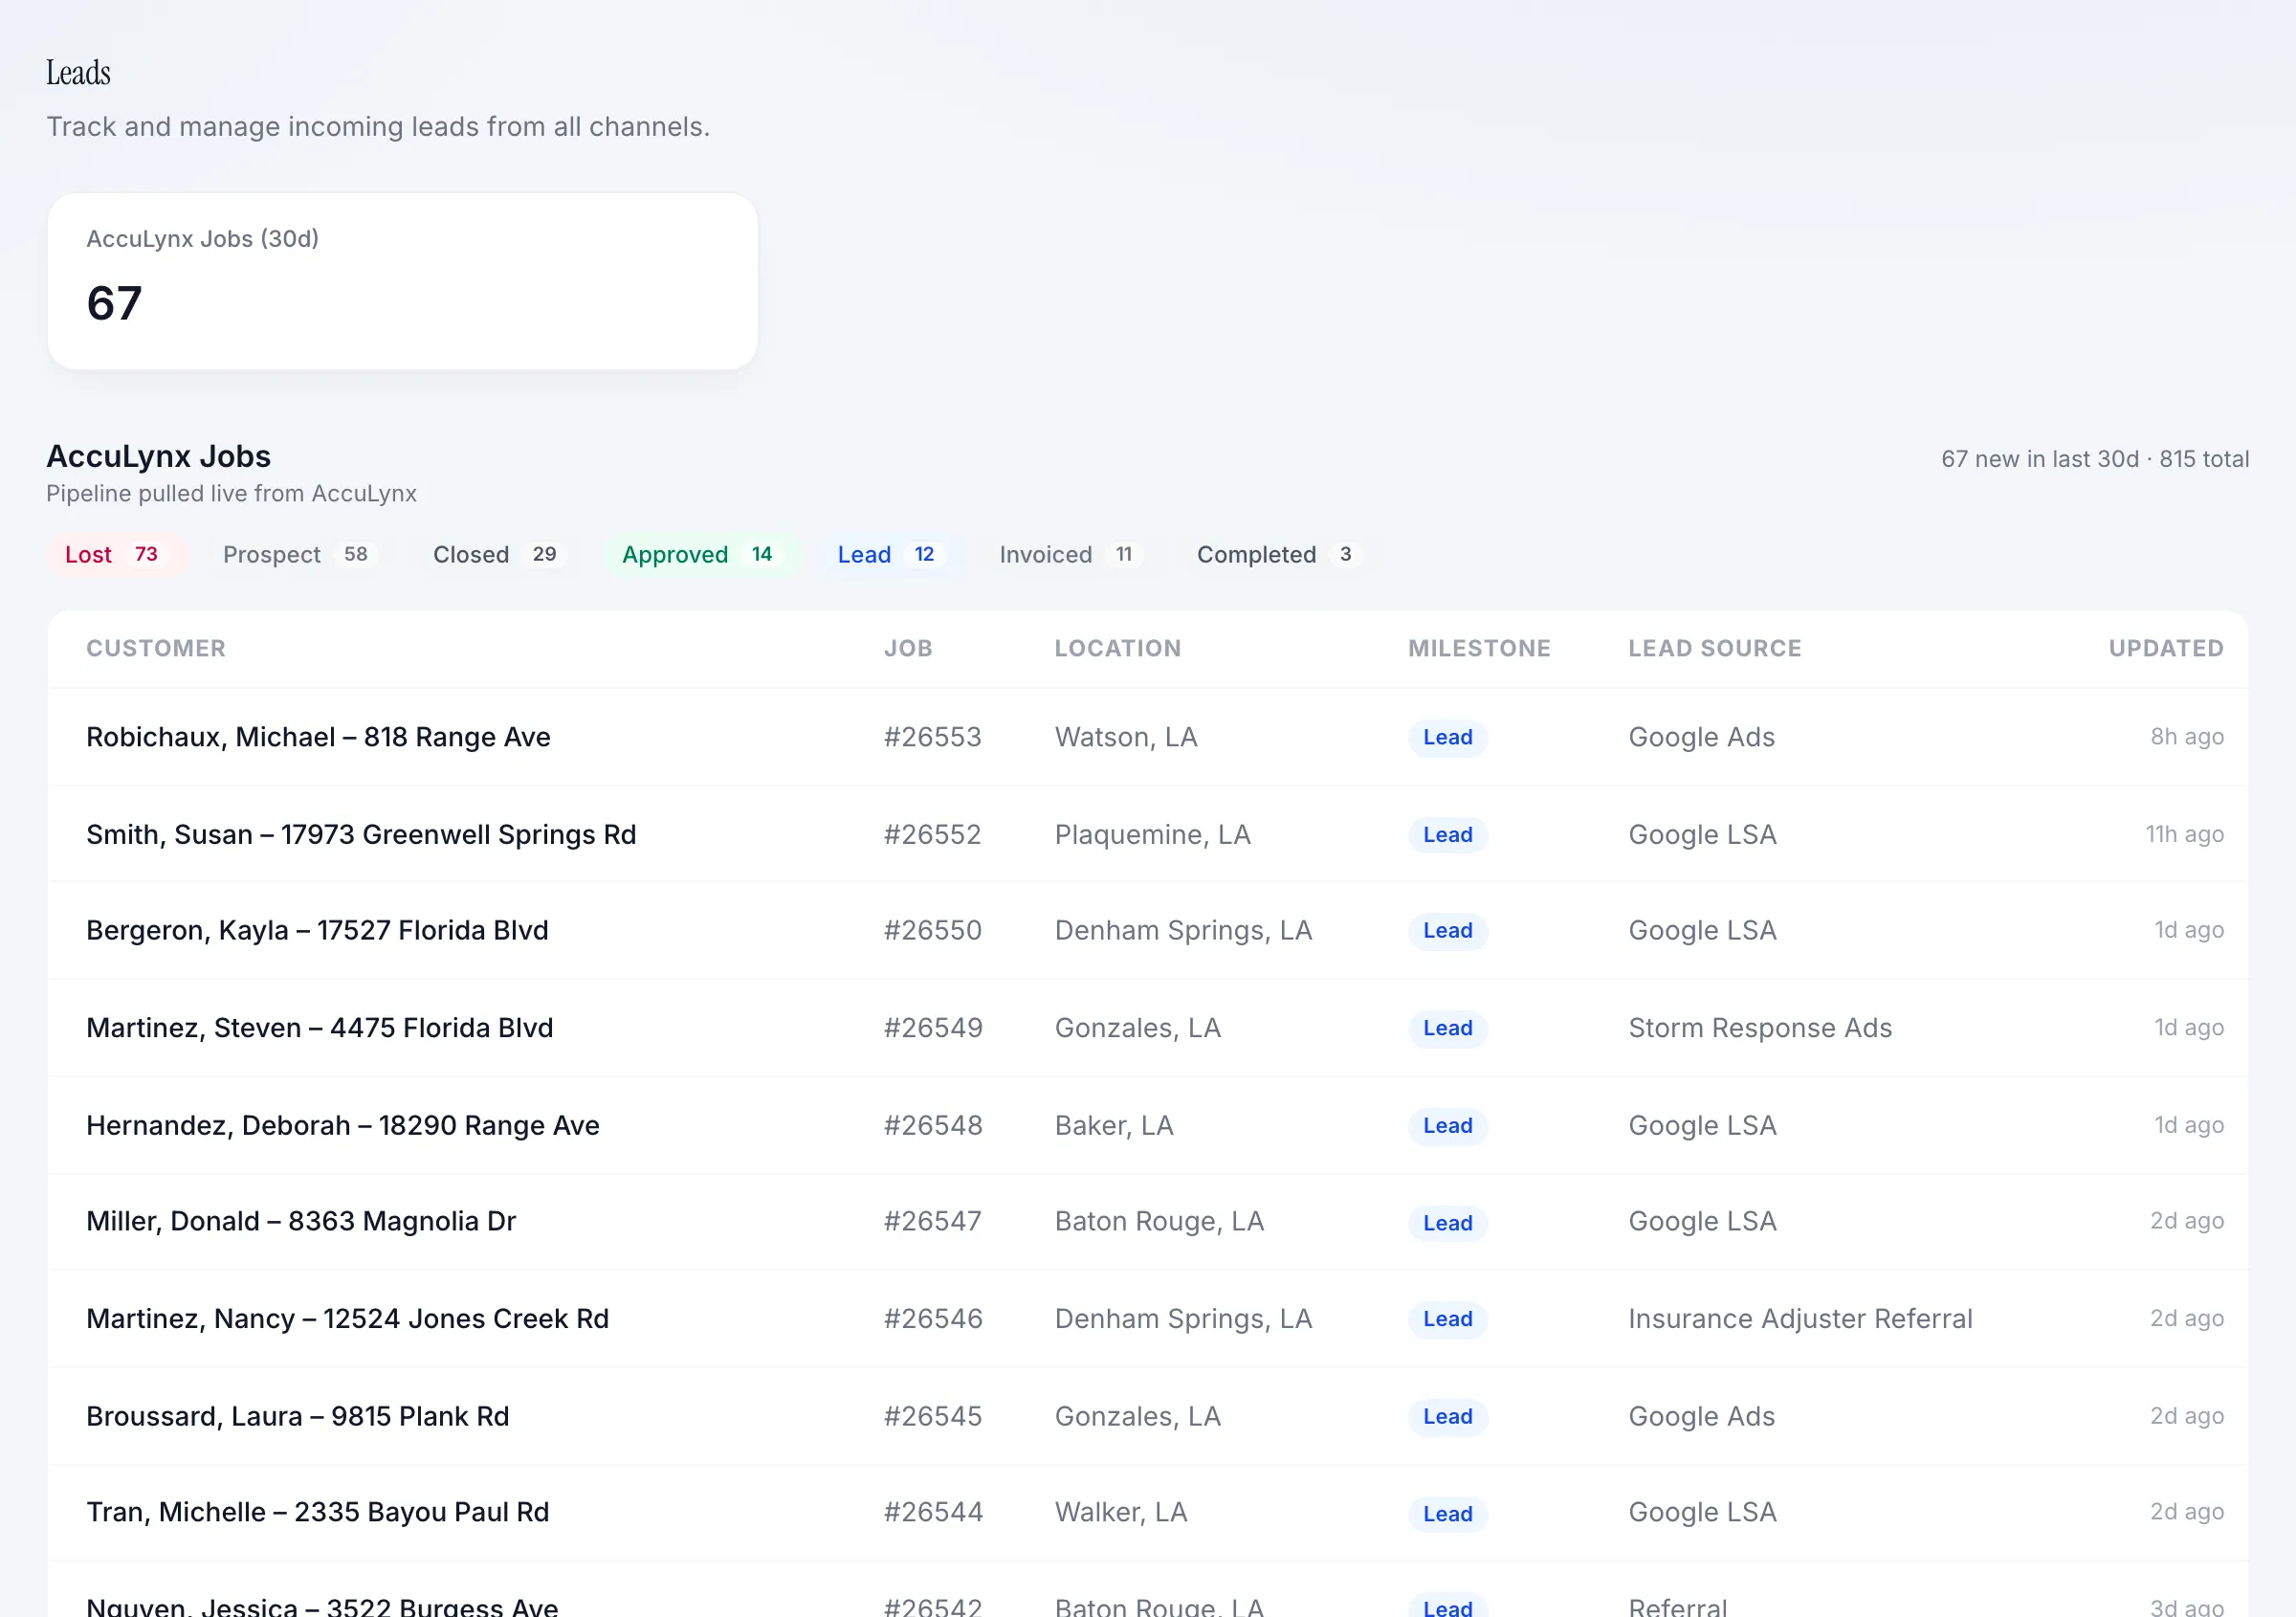Click job number #26546
This screenshot has width=2296, height=1617.
coord(933,1320)
